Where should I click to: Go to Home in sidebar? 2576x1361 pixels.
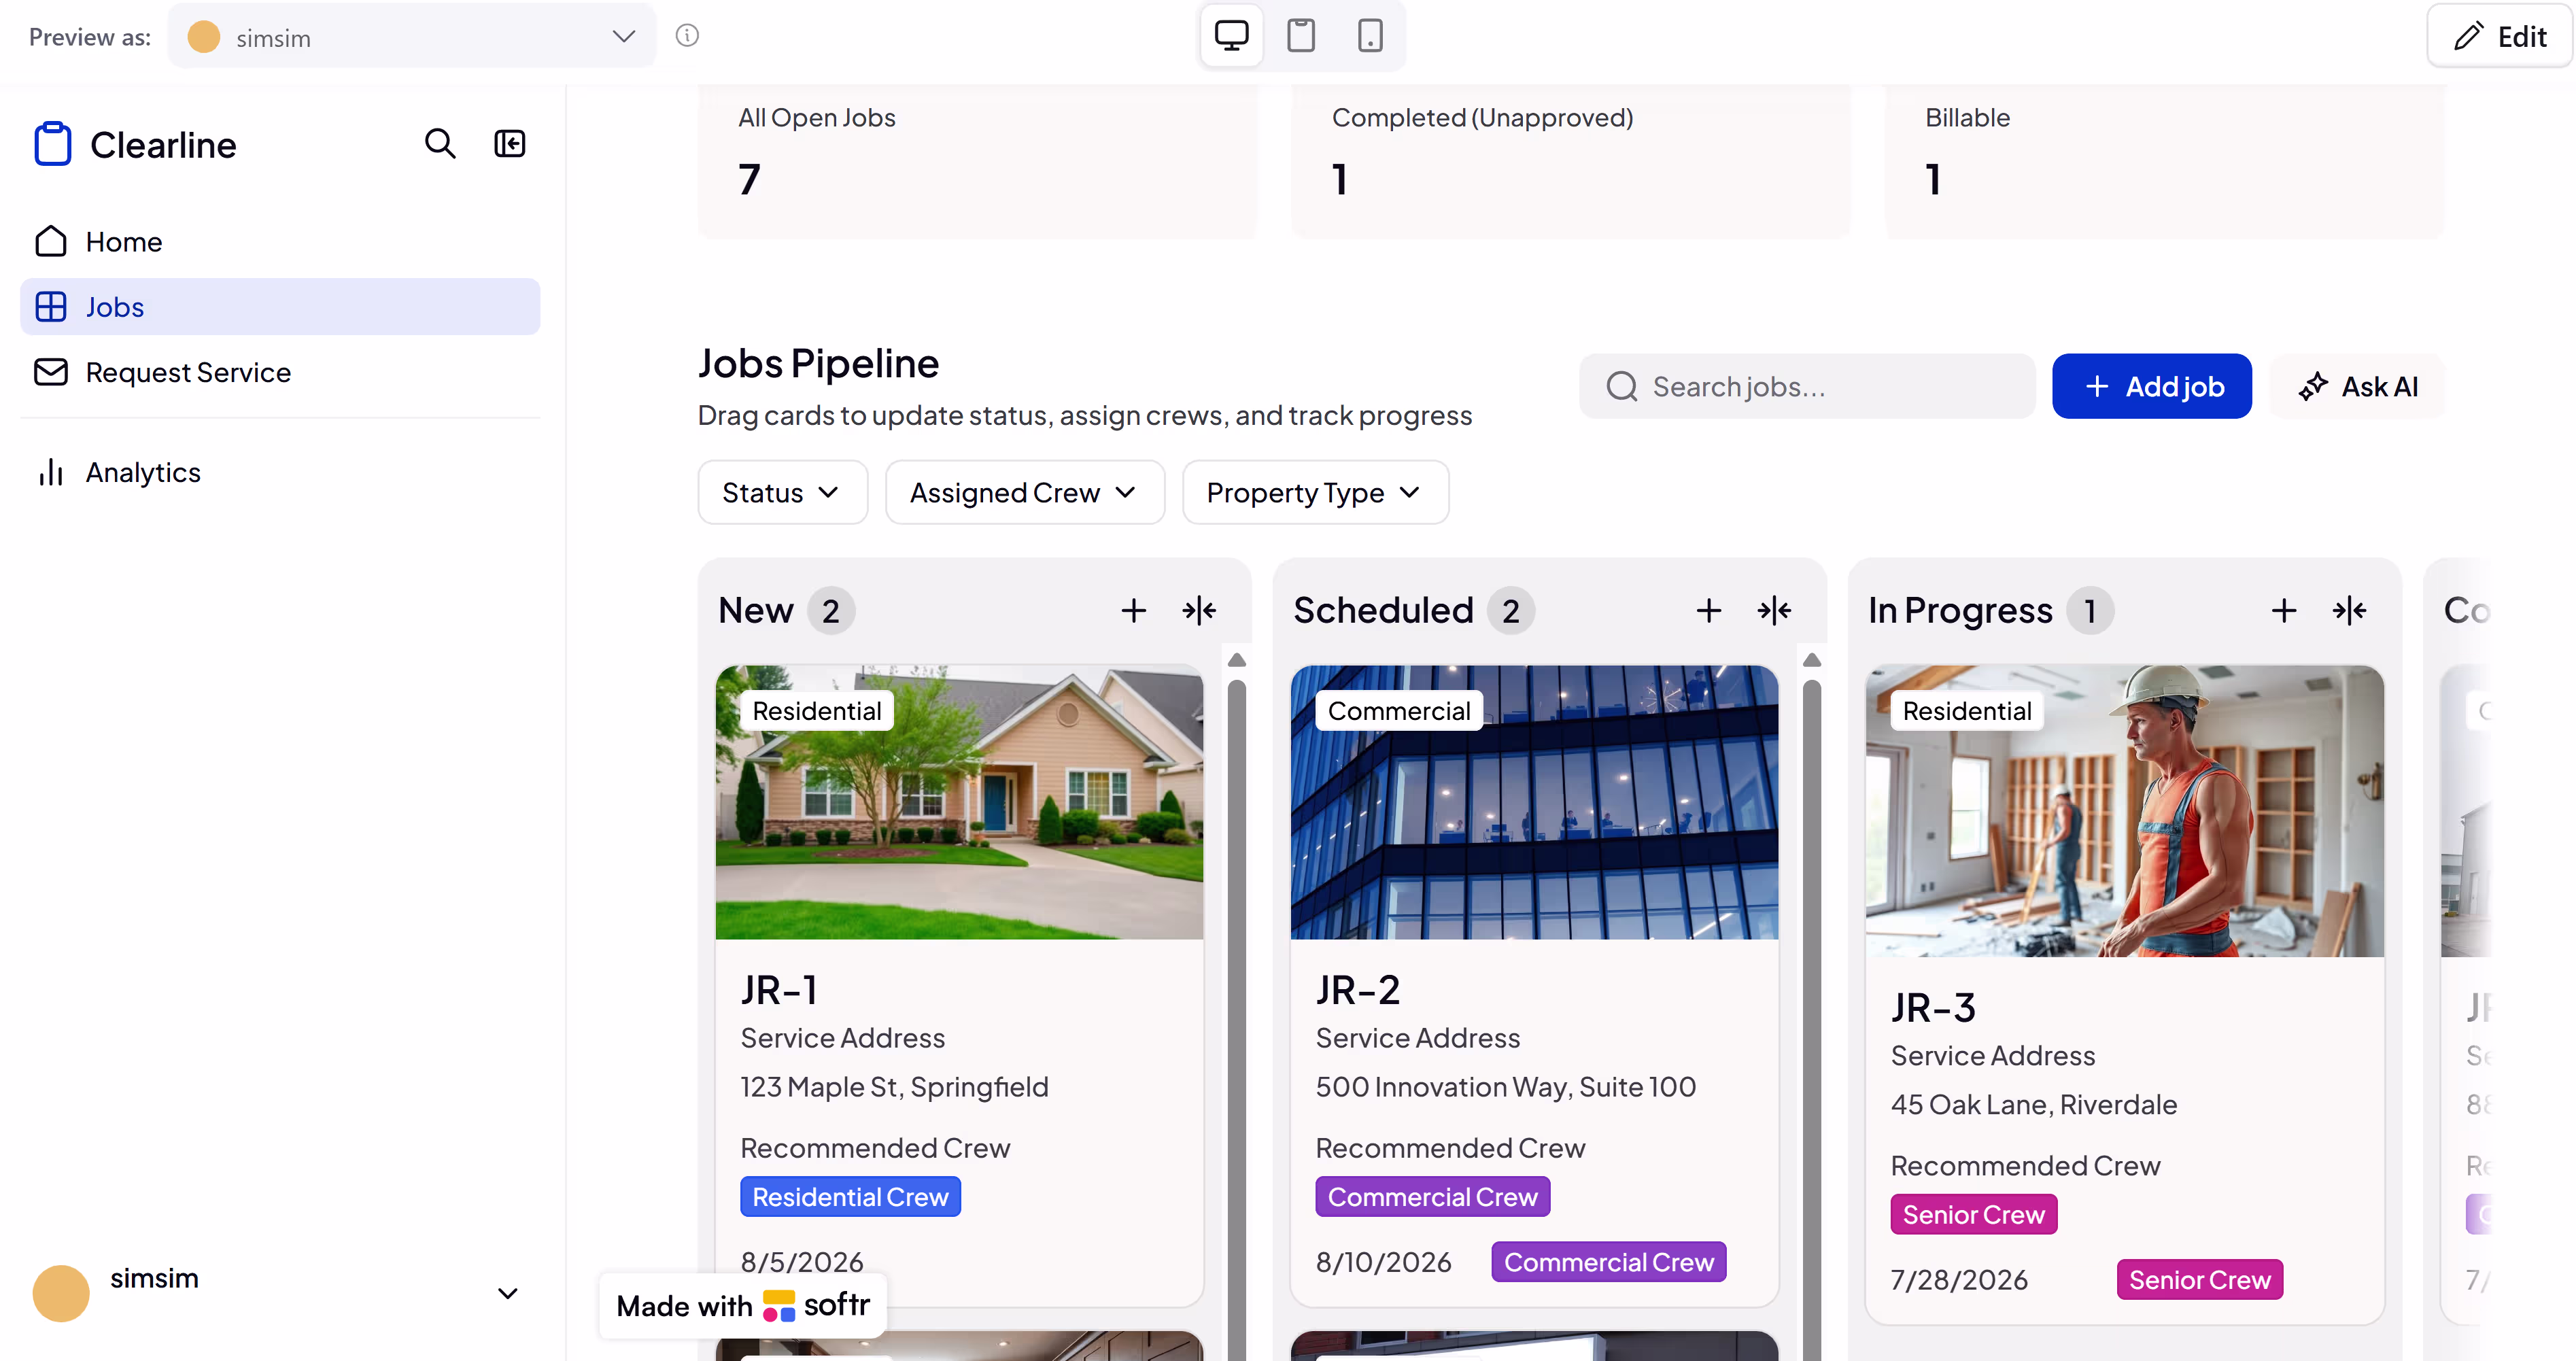pyautogui.click(x=280, y=242)
